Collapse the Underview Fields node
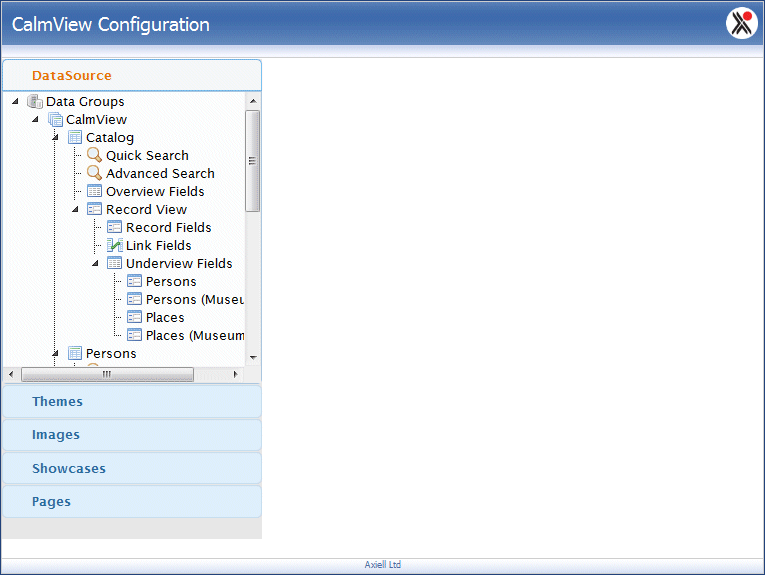Image resolution: width=765 pixels, height=575 pixels. tap(95, 263)
